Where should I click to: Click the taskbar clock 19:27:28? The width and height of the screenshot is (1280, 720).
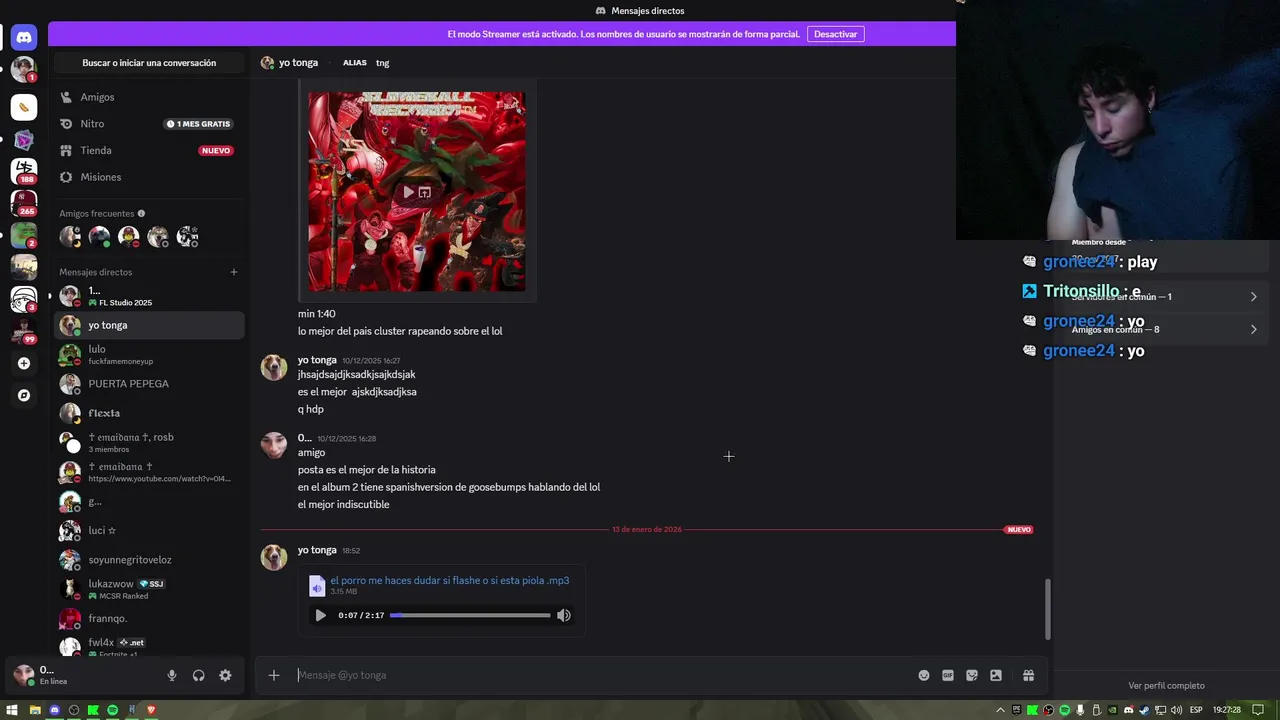pos(1226,710)
